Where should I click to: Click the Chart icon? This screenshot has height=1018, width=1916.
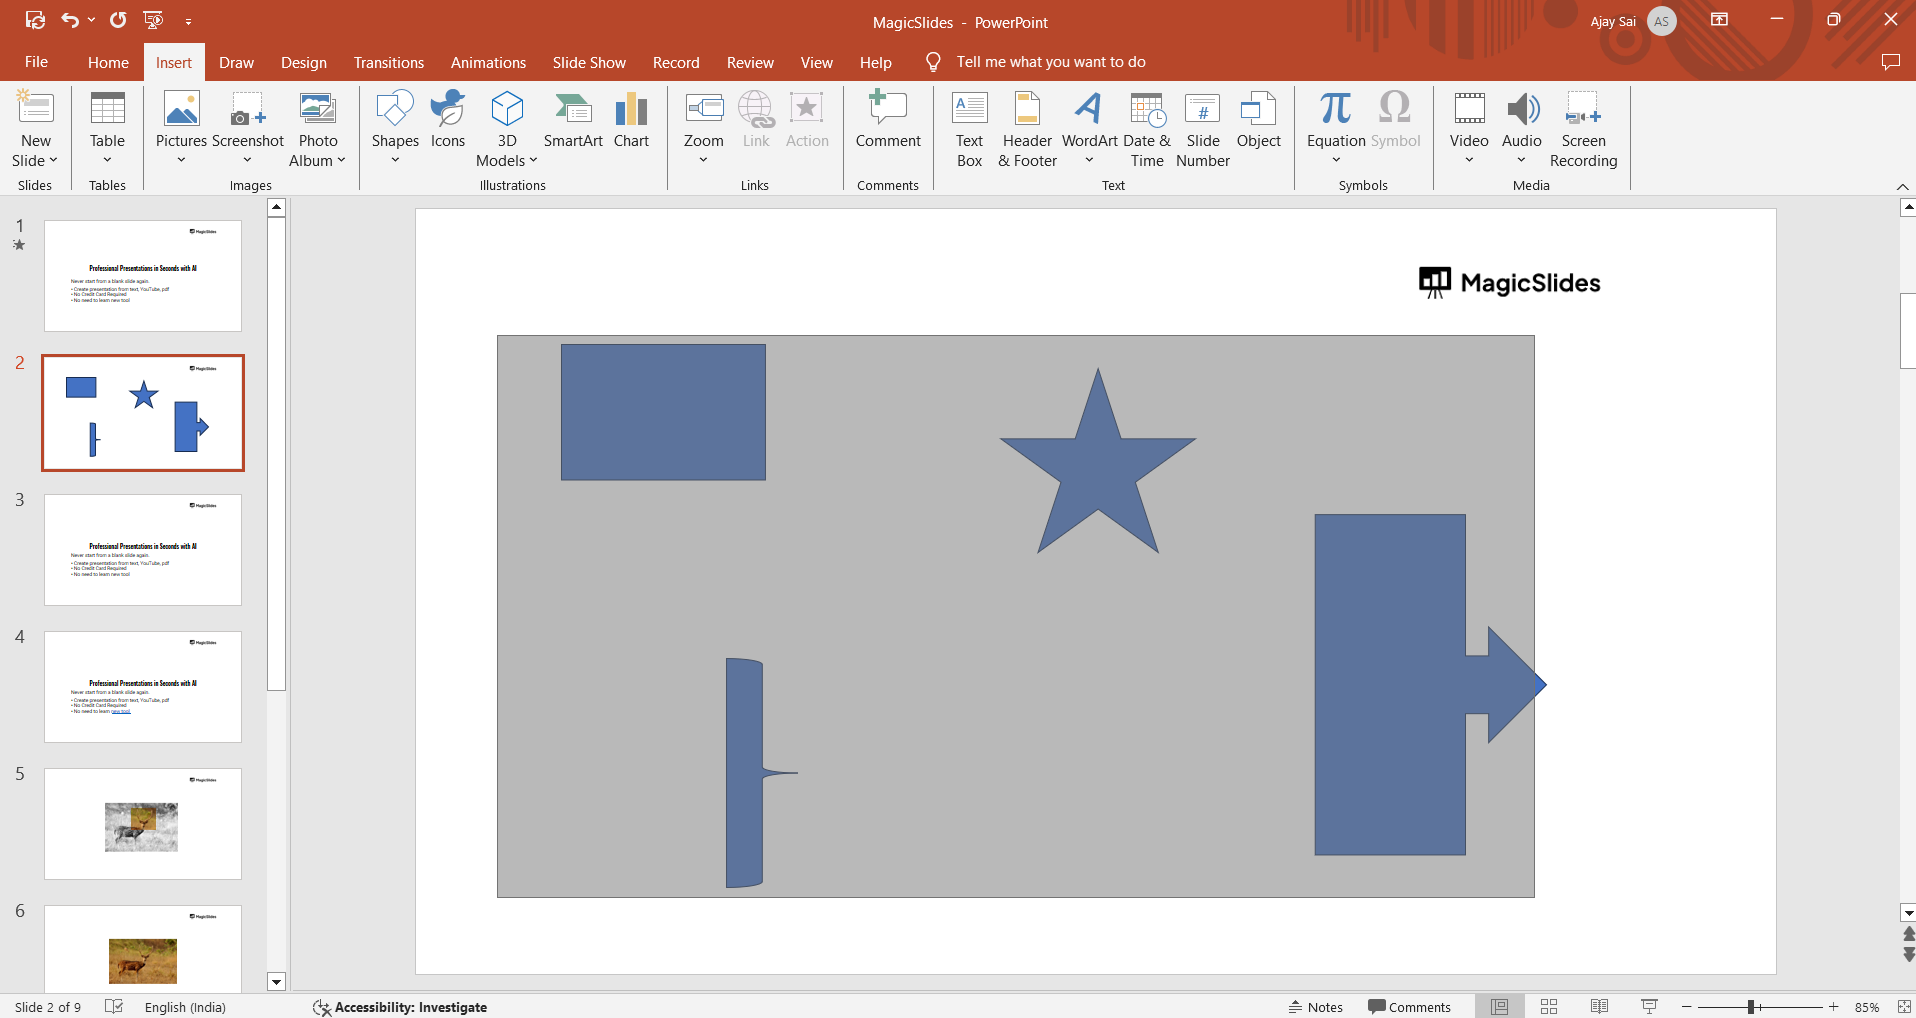[x=631, y=121]
